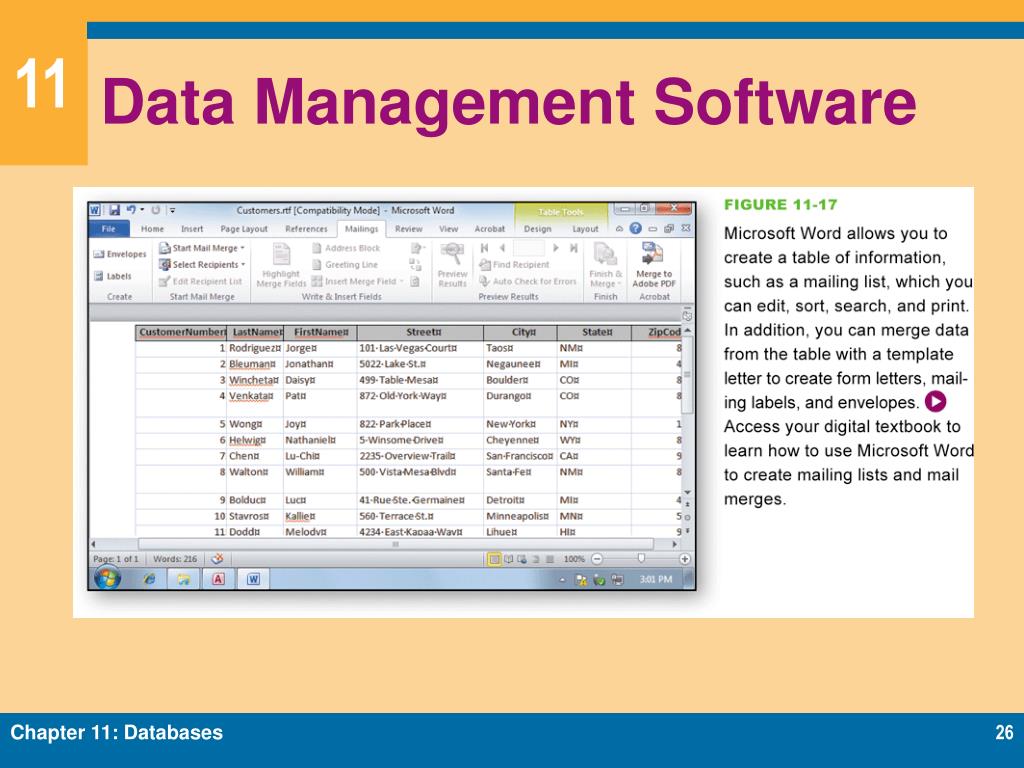Go to the first merge record
1024x768 pixels.
[x=484, y=248]
